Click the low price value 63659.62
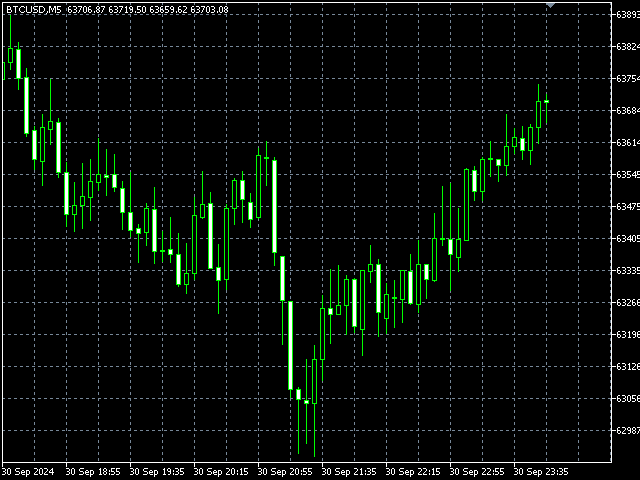This screenshot has width=640, height=480. click(169, 9)
